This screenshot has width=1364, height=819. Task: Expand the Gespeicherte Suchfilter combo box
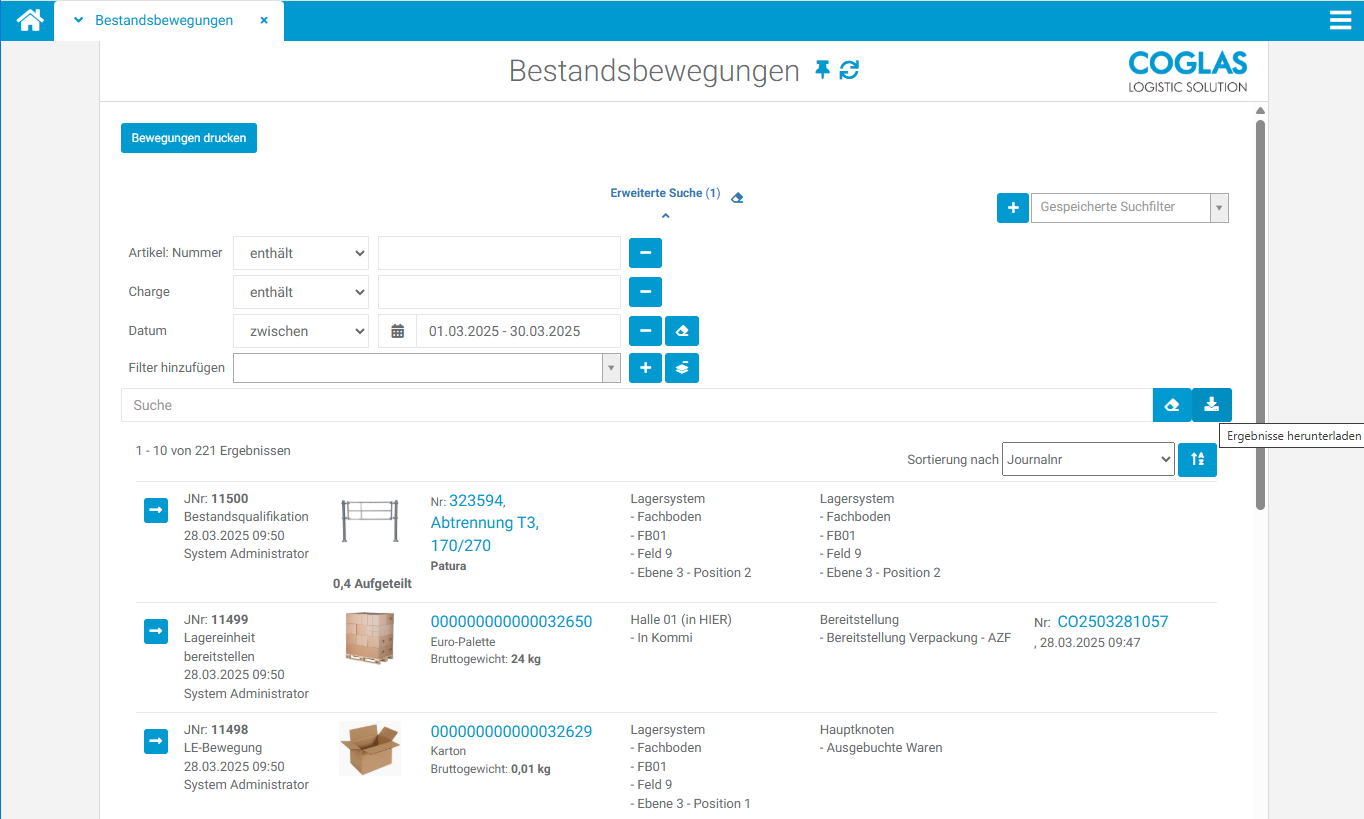pos(1218,207)
